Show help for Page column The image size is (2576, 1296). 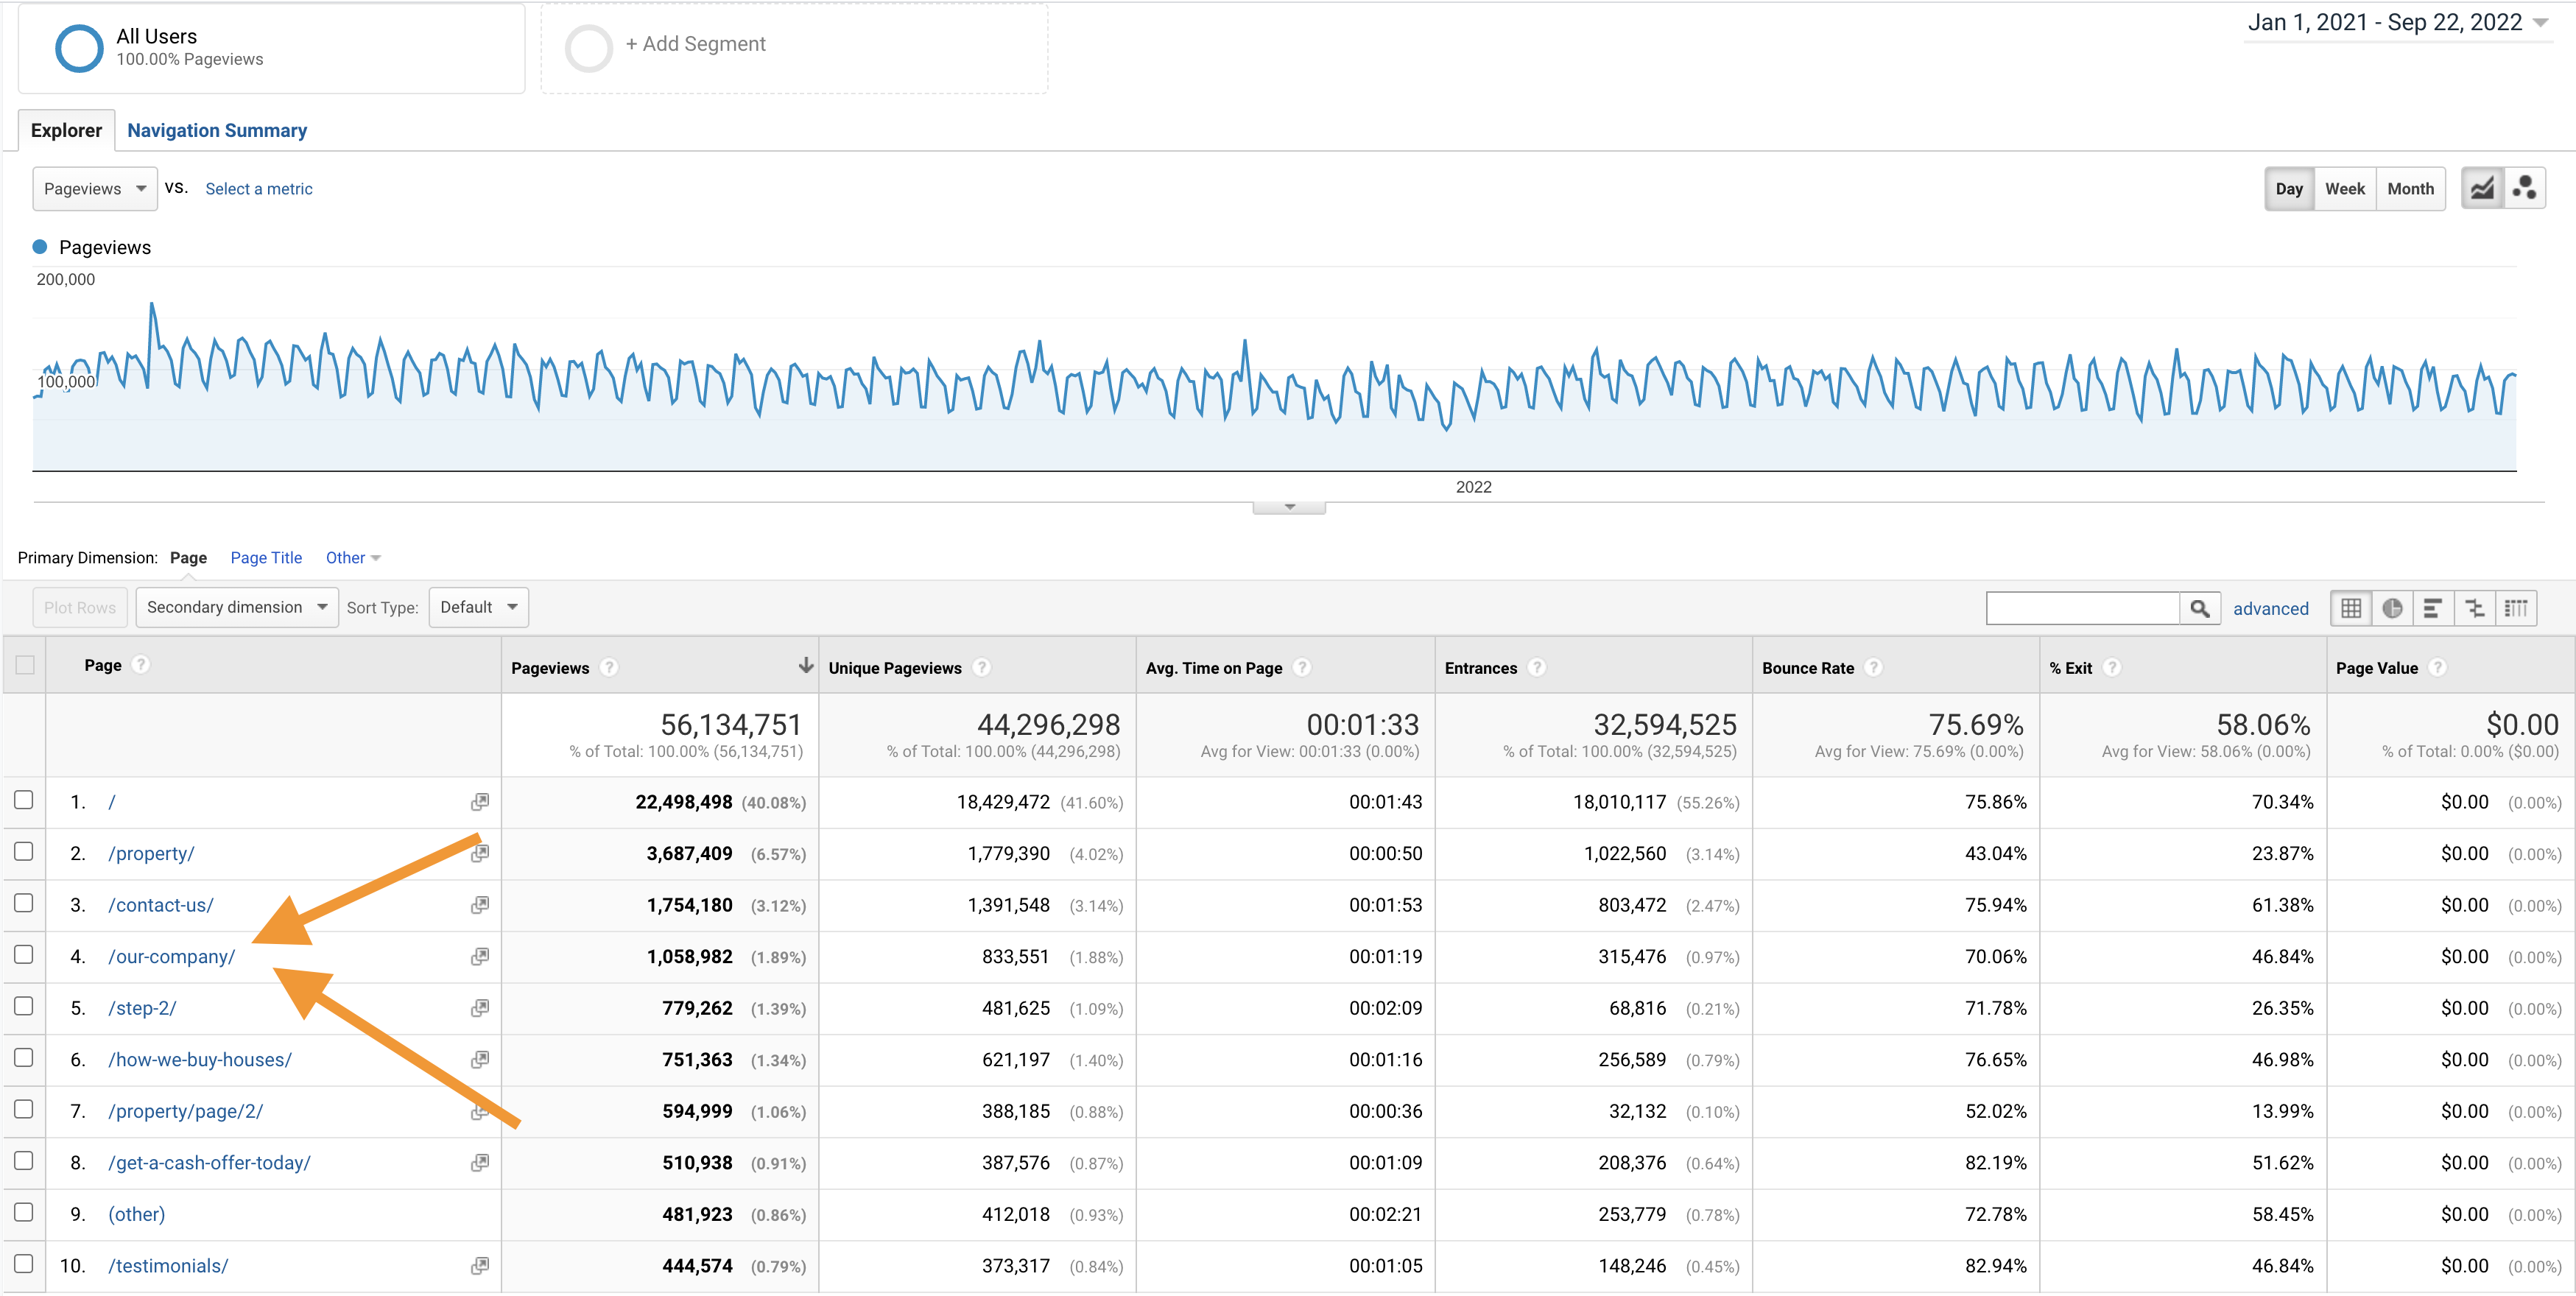[141, 664]
